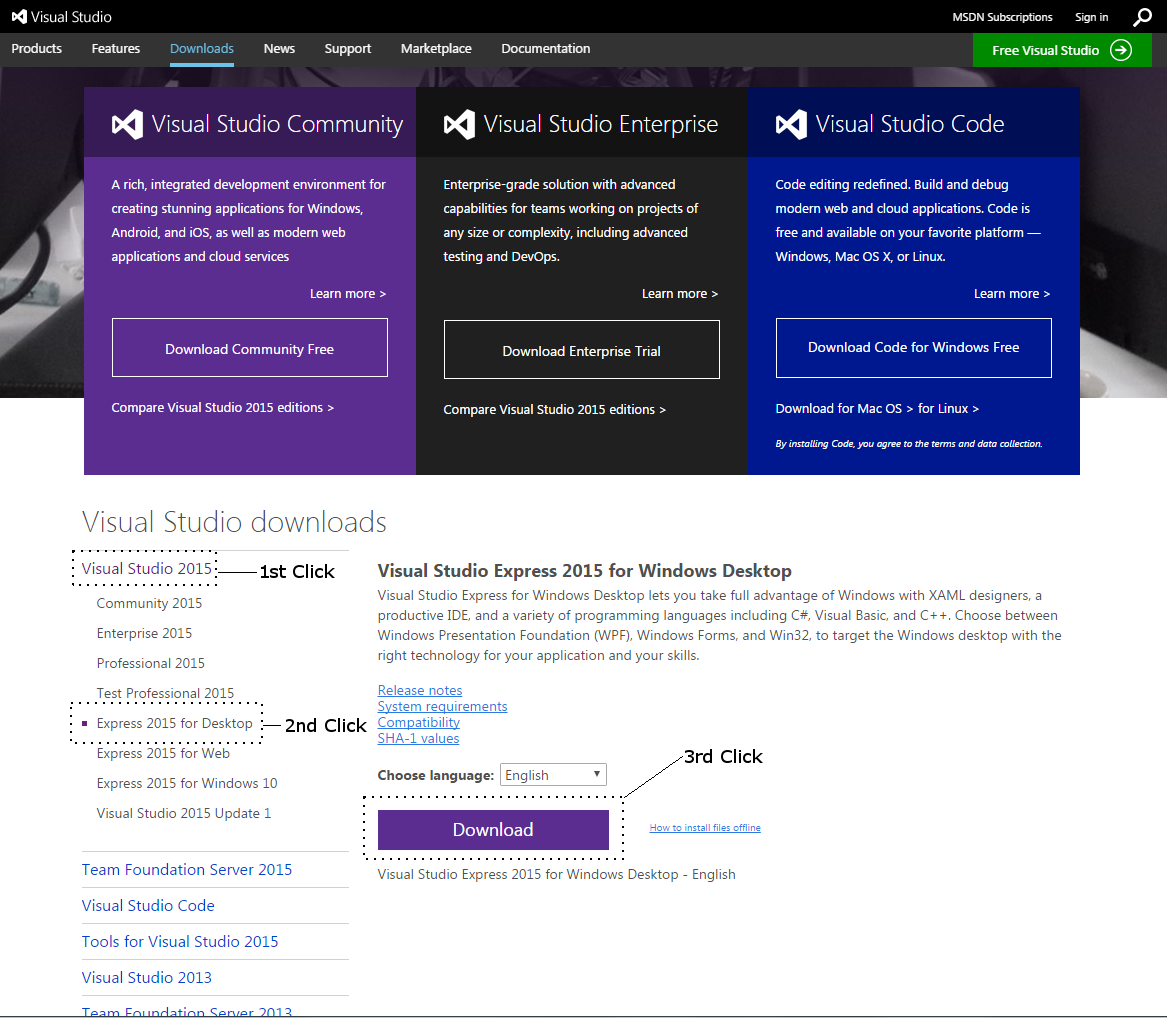Image resolution: width=1167 pixels, height=1018 pixels.
Task: Click the for Linux download link
Action: point(948,409)
